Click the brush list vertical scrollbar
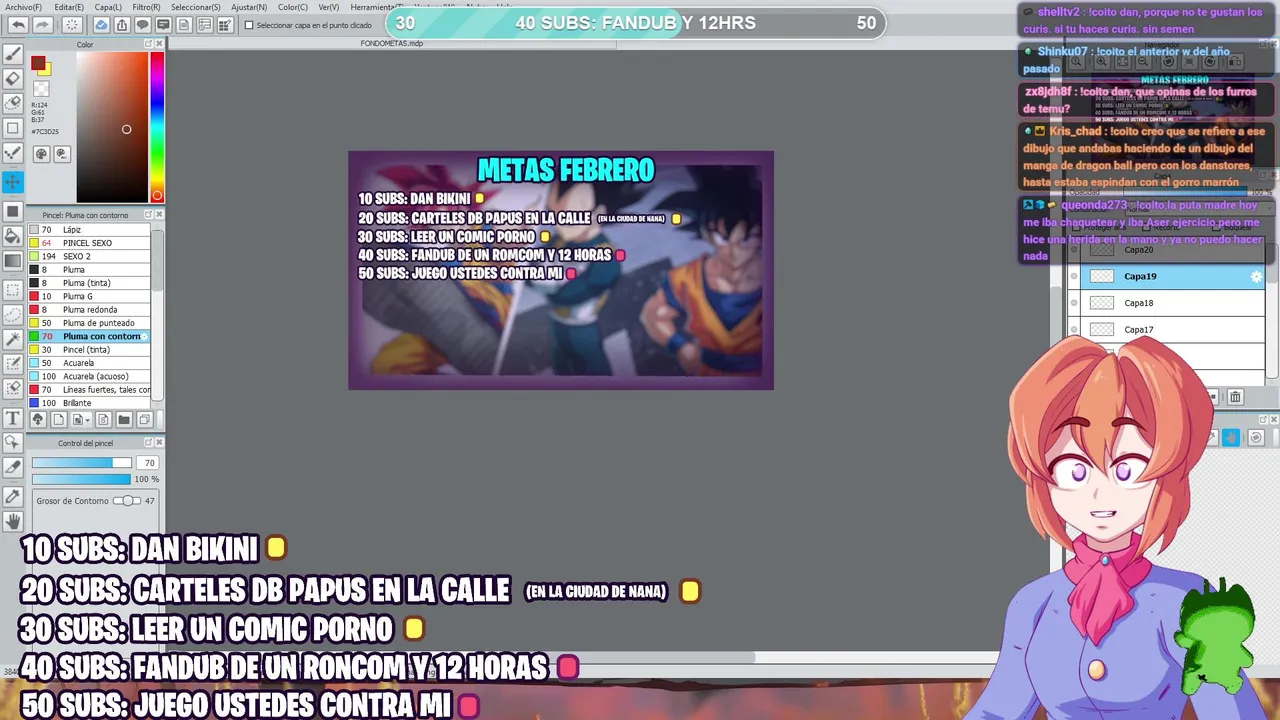 [x=156, y=316]
